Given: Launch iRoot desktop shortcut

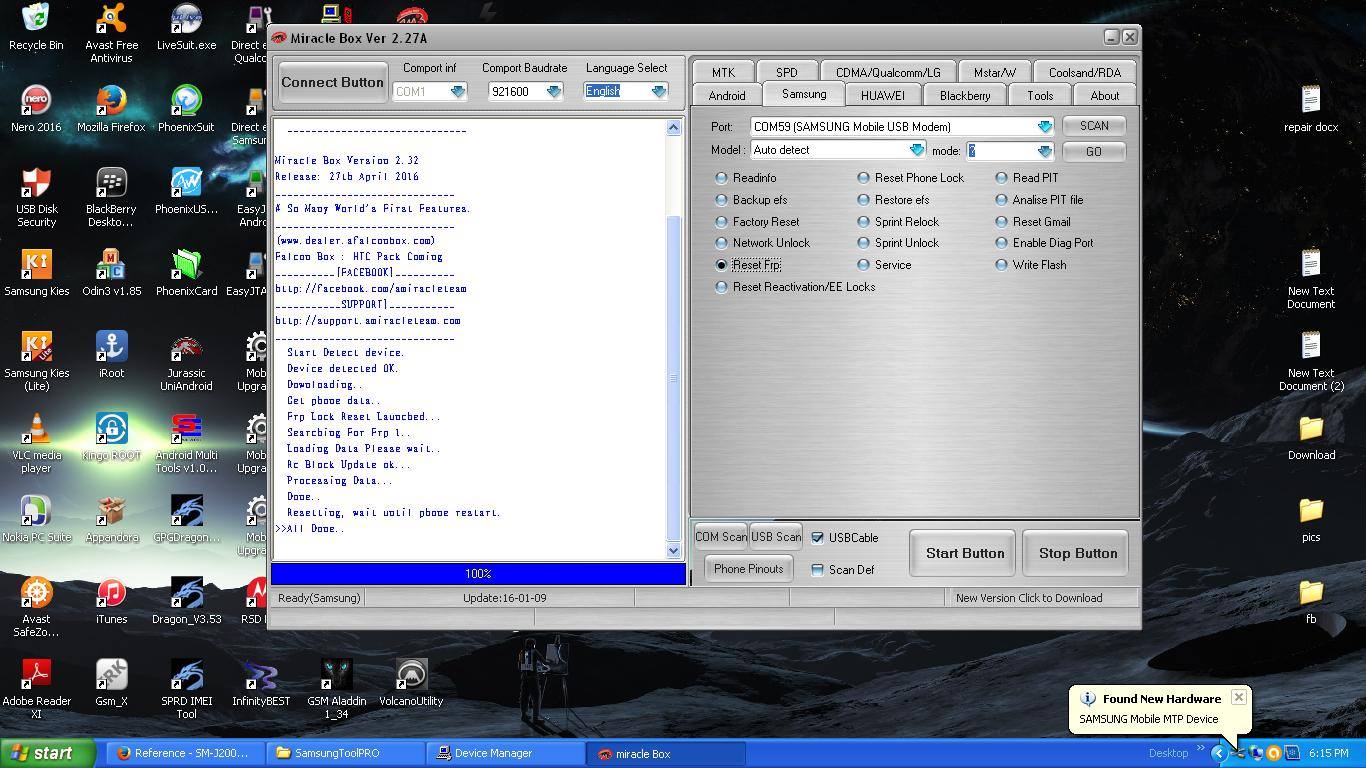Looking at the screenshot, I should coord(111,355).
